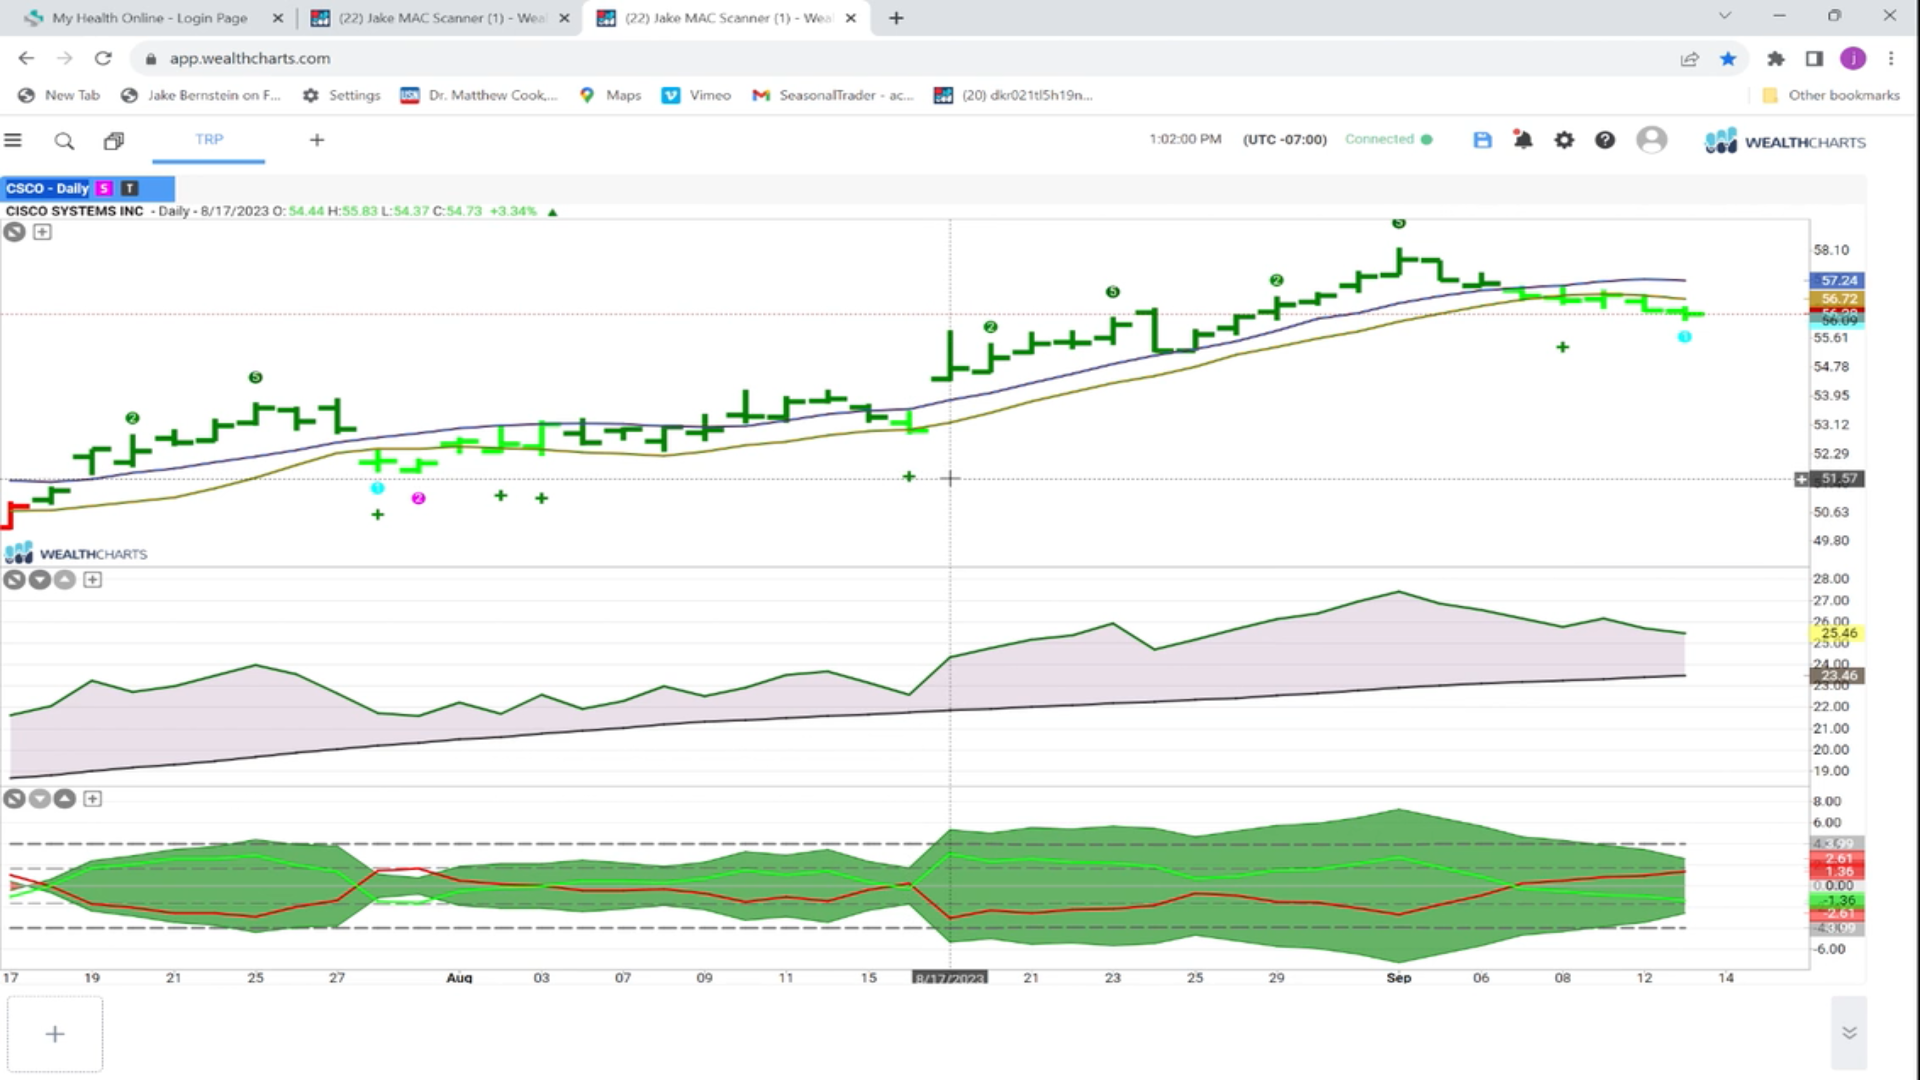Open a new browser tab
The width and height of the screenshot is (1920, 1080).
896,18
